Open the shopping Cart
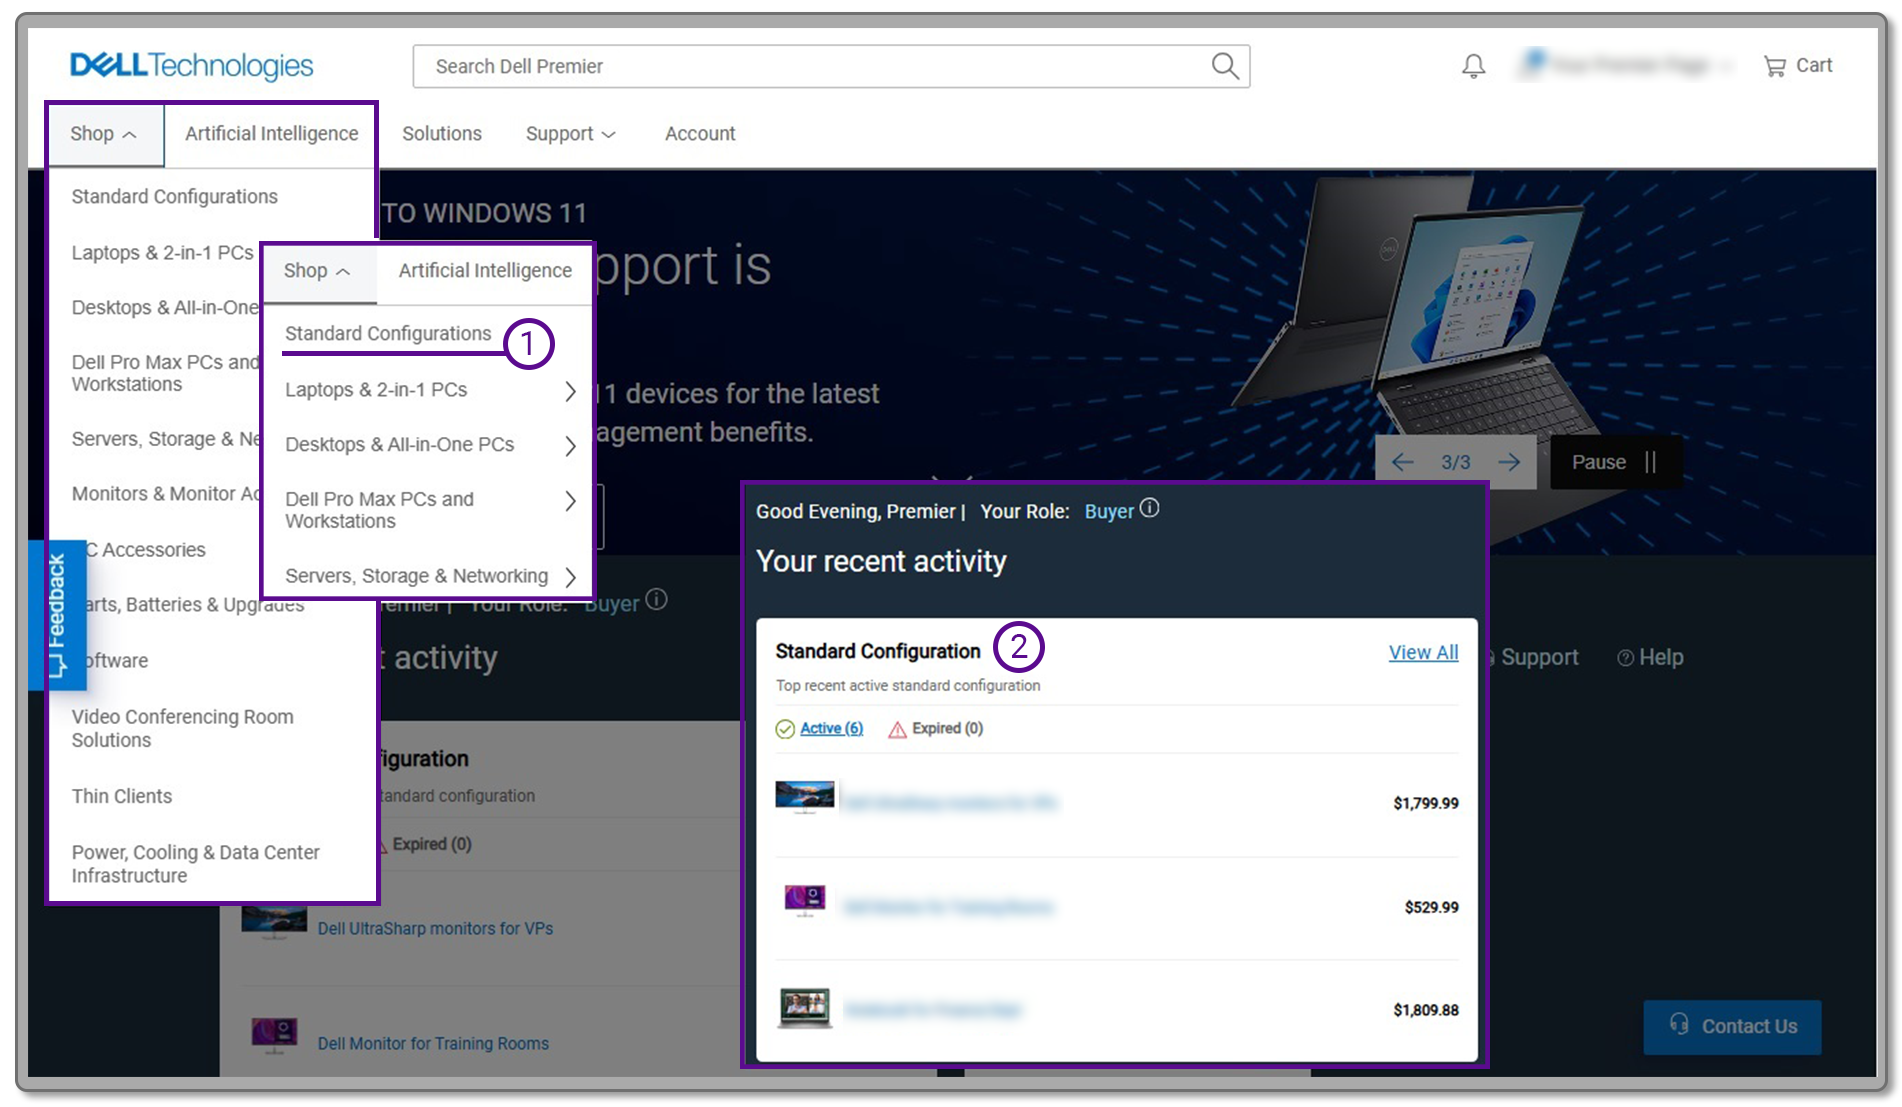Screen dimensions: 1902x1107 coord(1798,66)
